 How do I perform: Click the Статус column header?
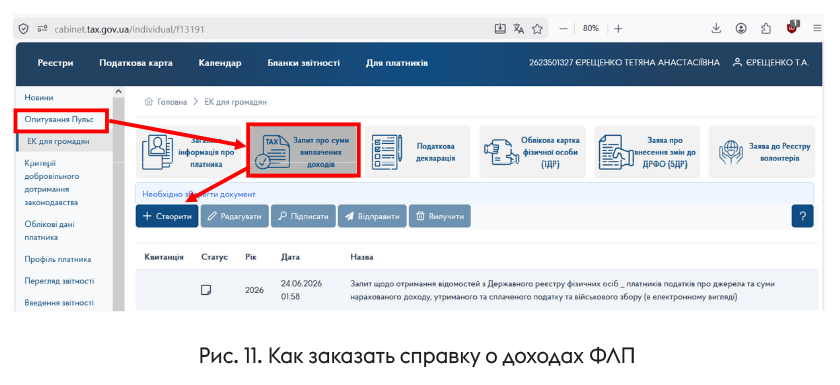214,258
